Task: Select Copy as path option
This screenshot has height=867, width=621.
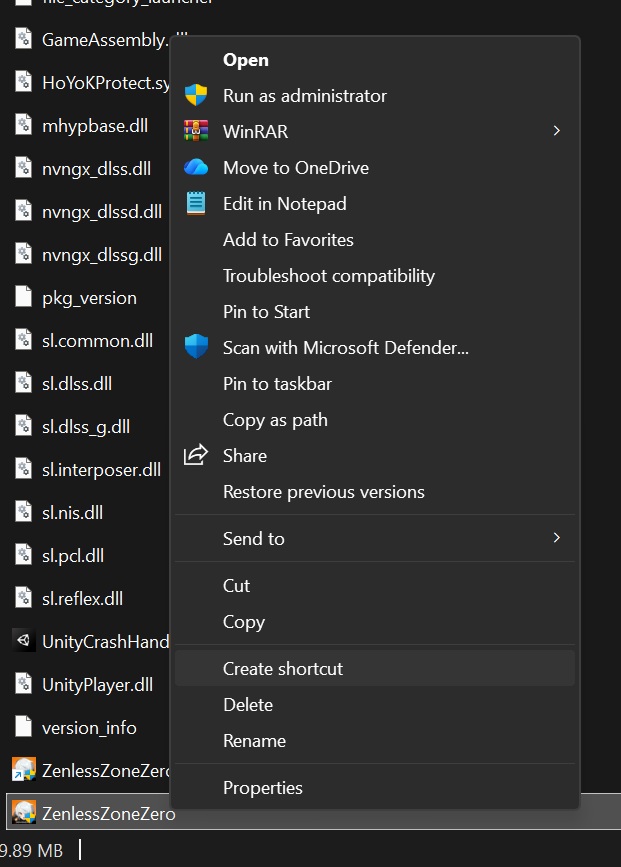Action: (275, 420)
